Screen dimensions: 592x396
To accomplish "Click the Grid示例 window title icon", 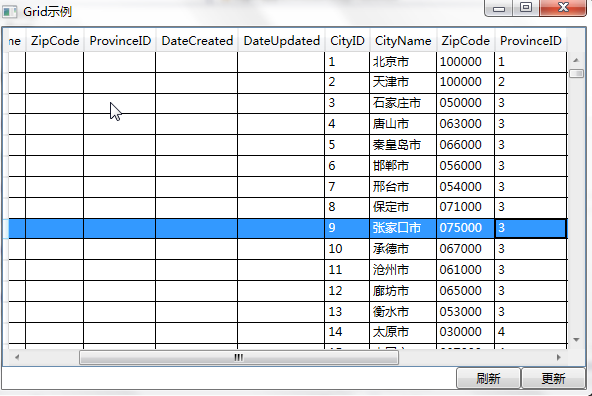I will pos(10,12).
